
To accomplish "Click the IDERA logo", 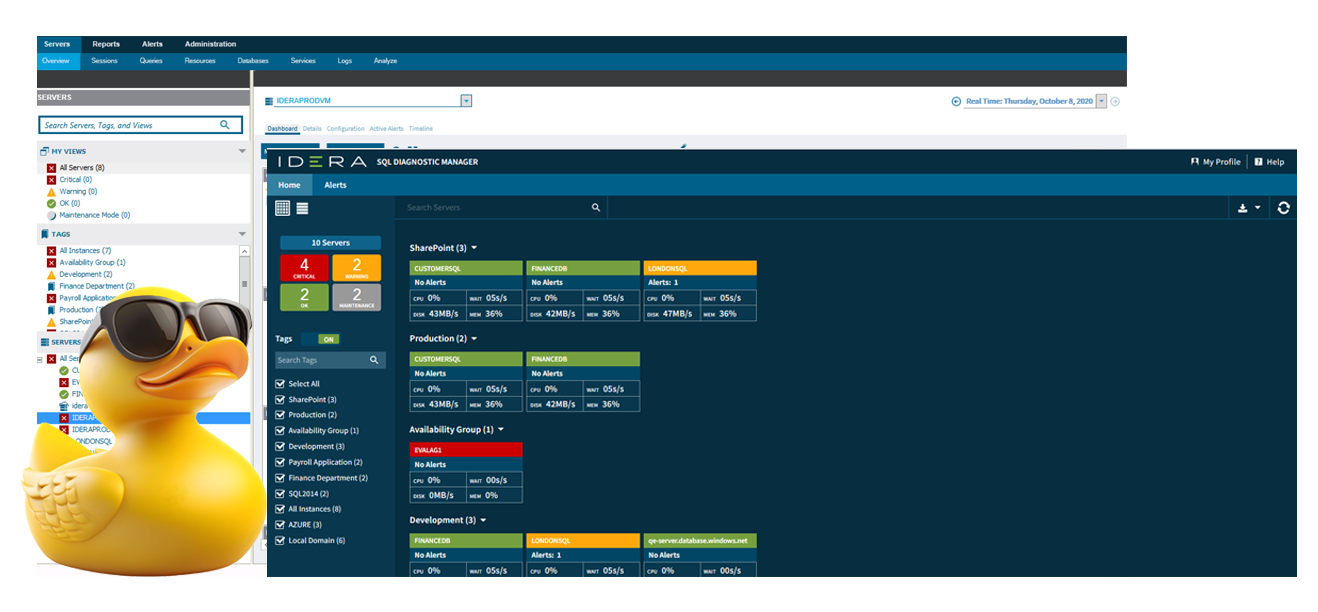I will (321, 161).
